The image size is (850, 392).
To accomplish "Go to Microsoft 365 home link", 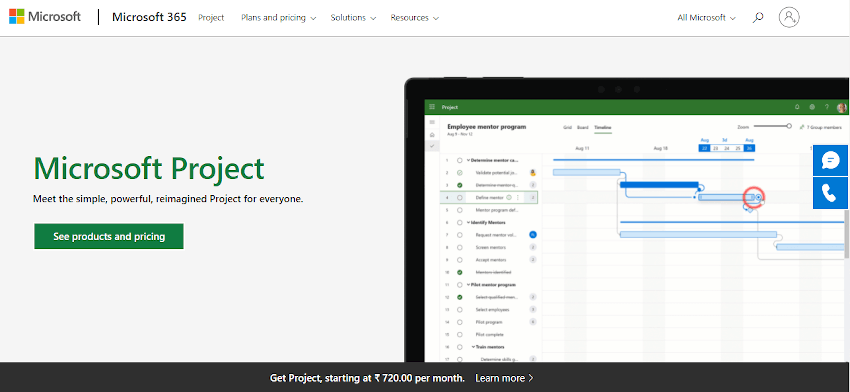I will pos(149,17).
